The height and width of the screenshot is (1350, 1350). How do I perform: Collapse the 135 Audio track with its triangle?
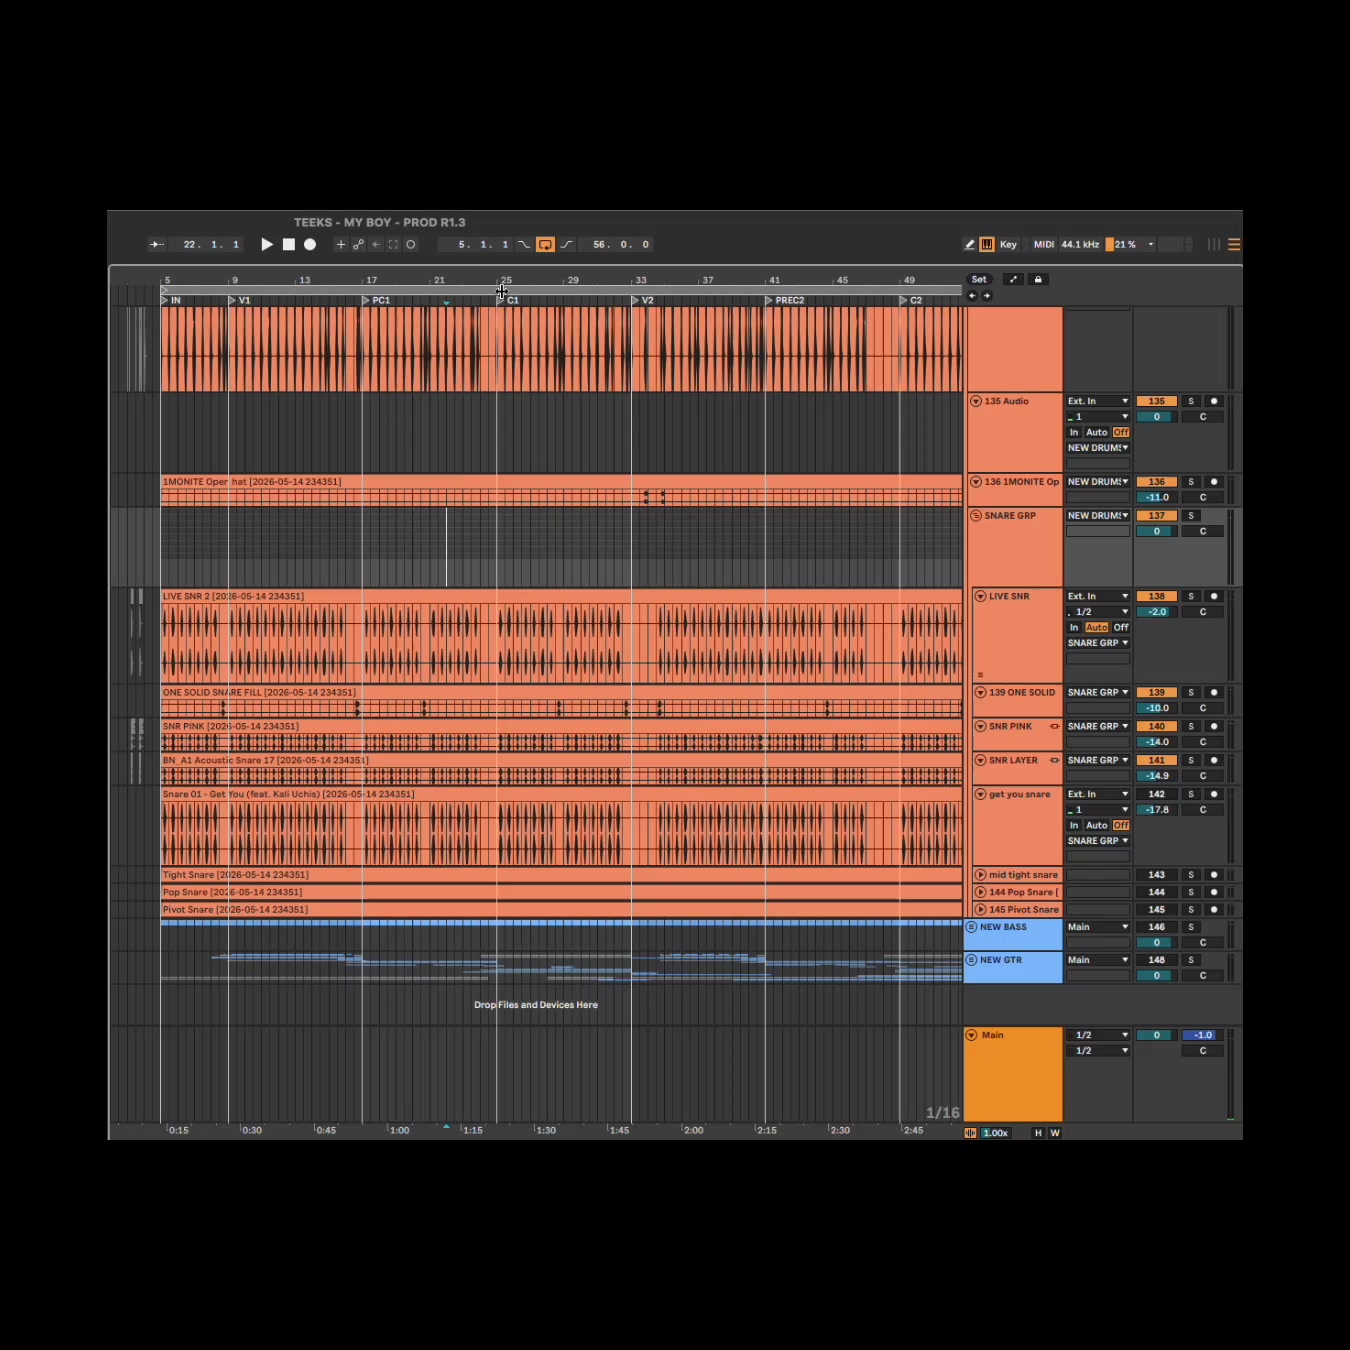976,401
